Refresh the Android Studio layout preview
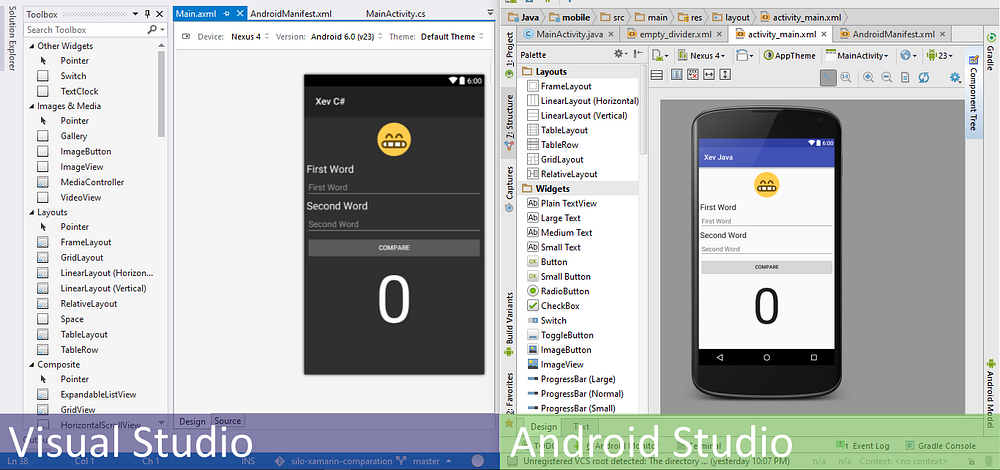 tap(923, 77)
